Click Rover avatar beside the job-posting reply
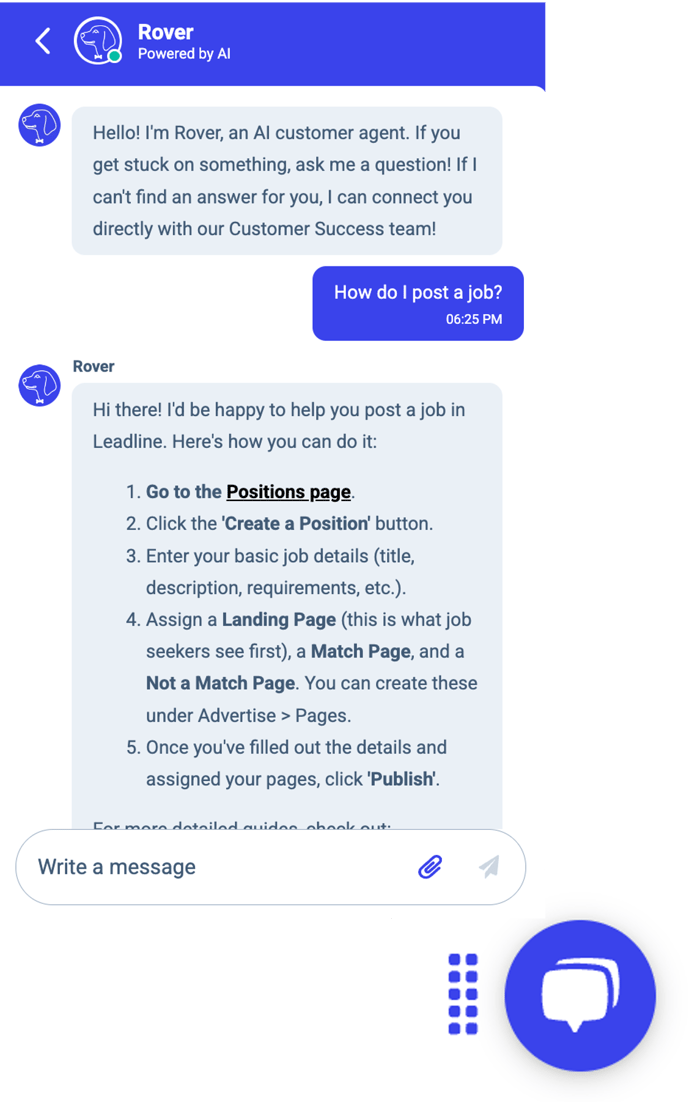 tap(40, 385)
